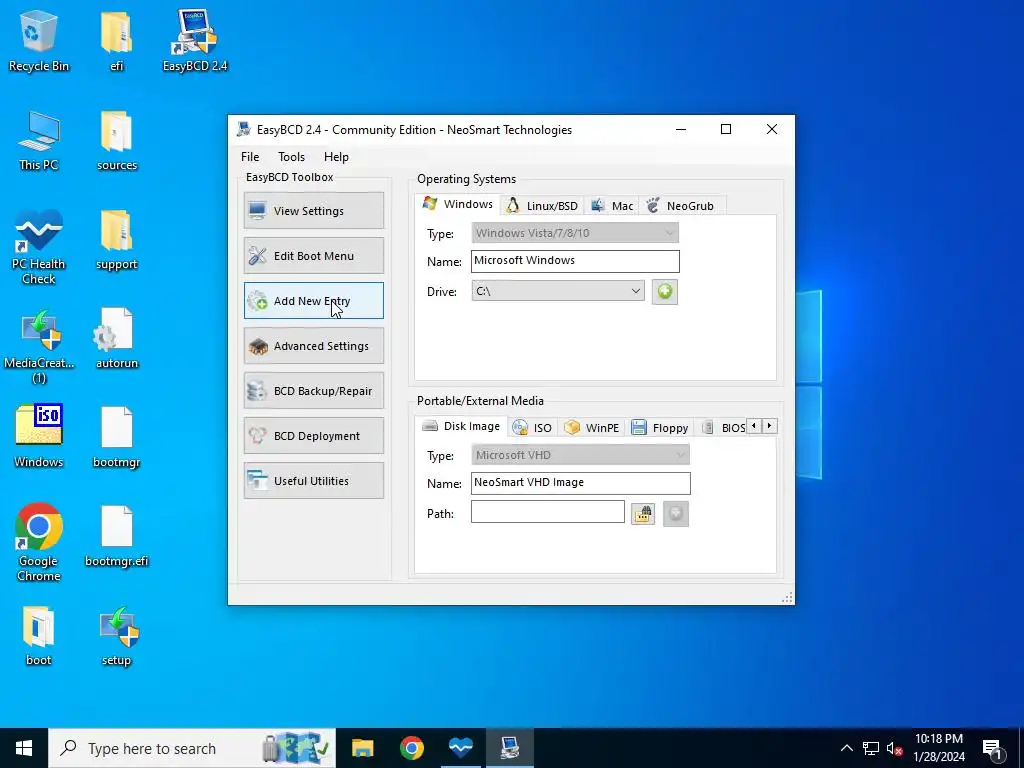Screen dimensions: 1024x768
Task: Select the BIOS tab
Action: click(724, 428)
